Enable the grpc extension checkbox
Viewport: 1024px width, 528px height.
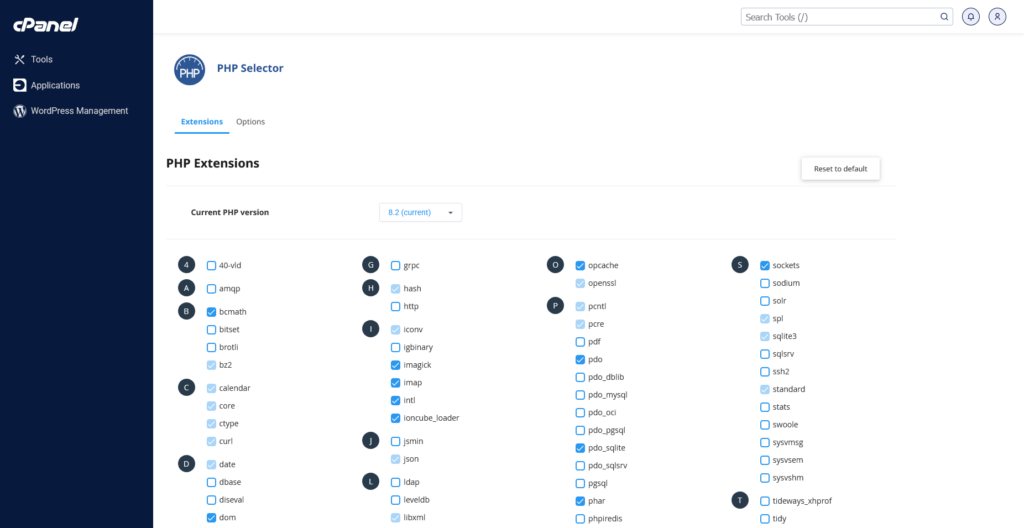point(395,266)
